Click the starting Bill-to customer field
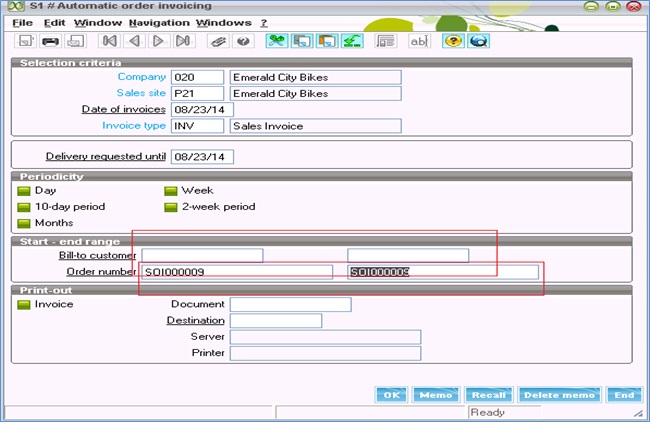 click(202, 256)
